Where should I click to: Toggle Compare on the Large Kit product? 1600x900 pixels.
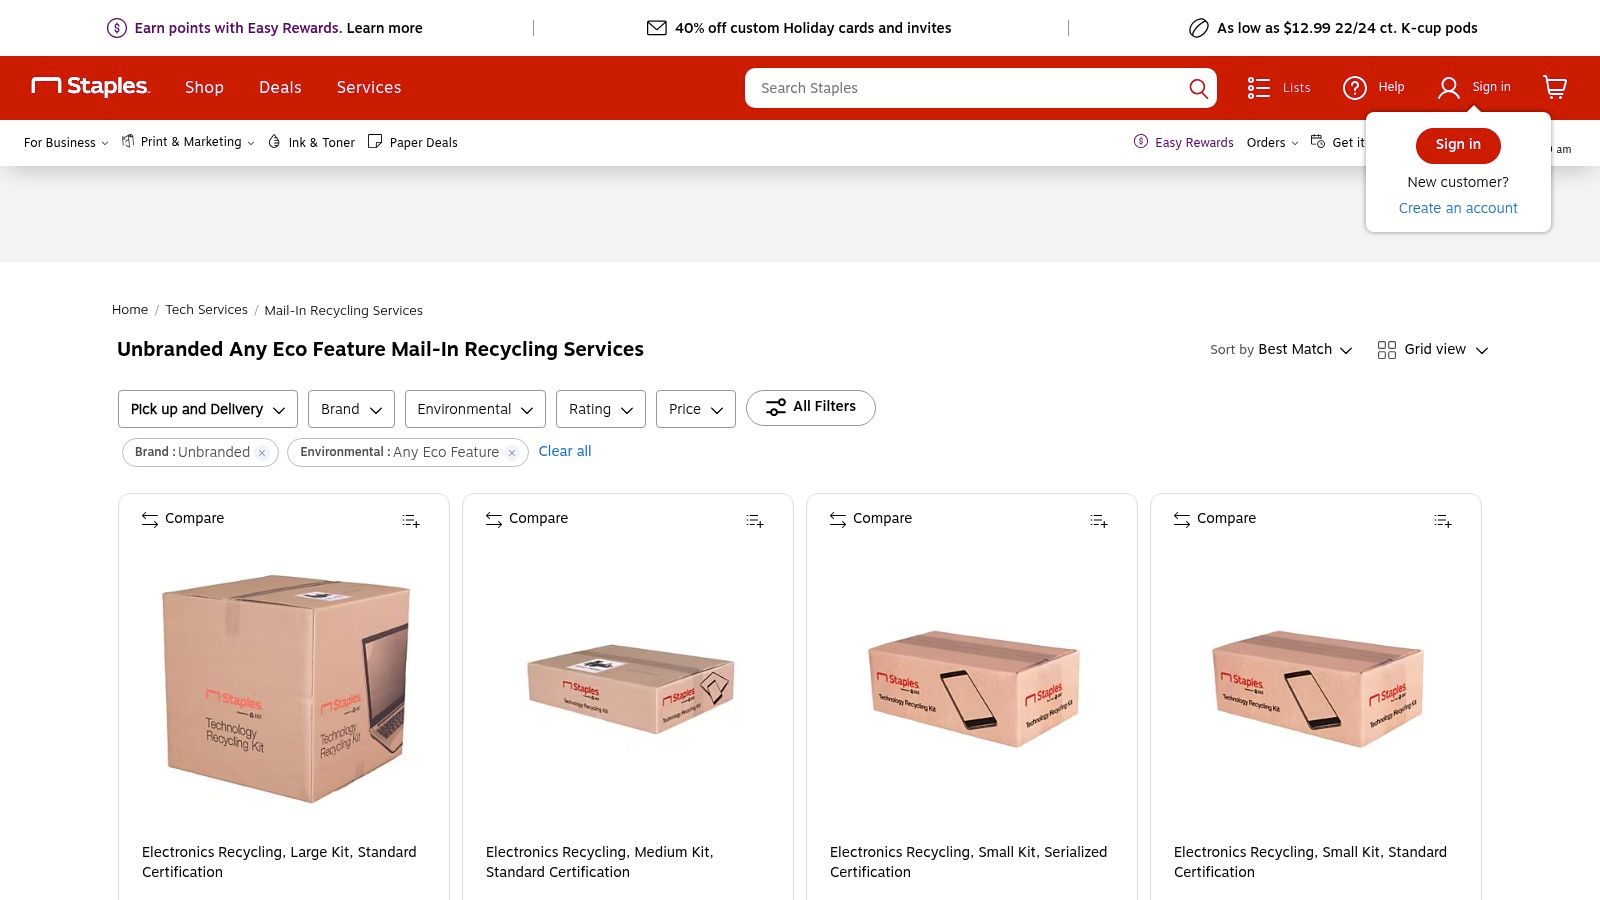(182, 518)
